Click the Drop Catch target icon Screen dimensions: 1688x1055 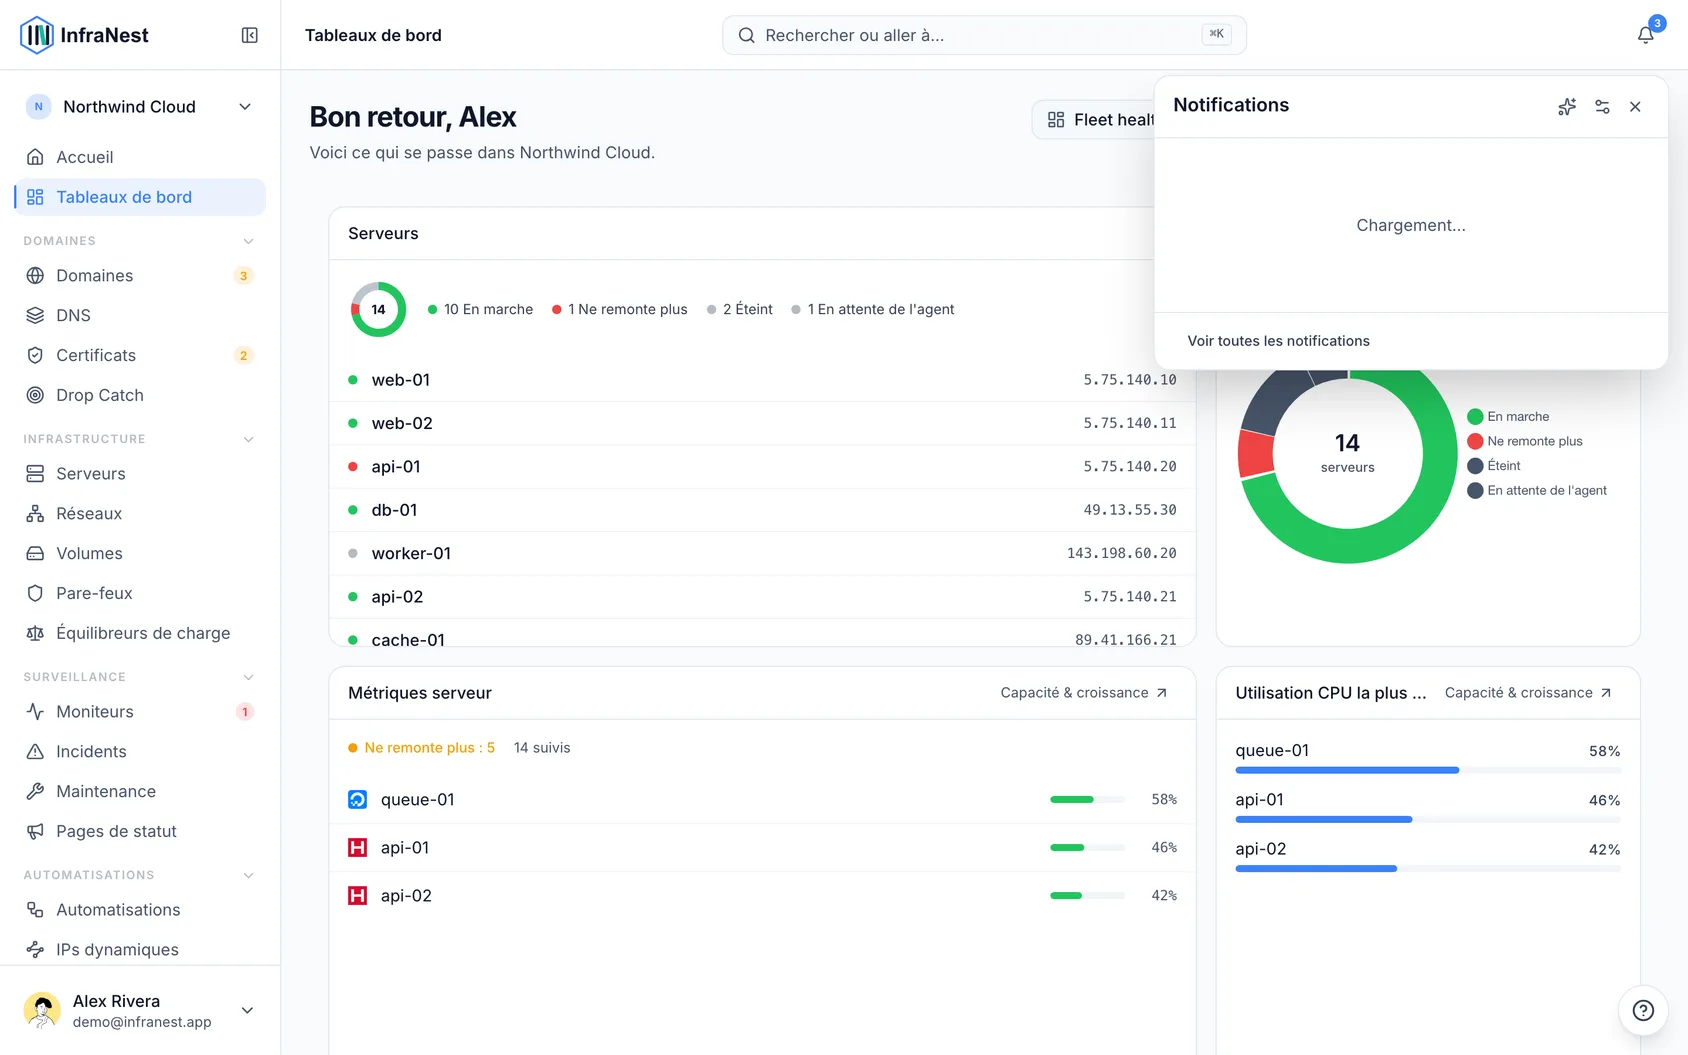click(x=35, y=395)
